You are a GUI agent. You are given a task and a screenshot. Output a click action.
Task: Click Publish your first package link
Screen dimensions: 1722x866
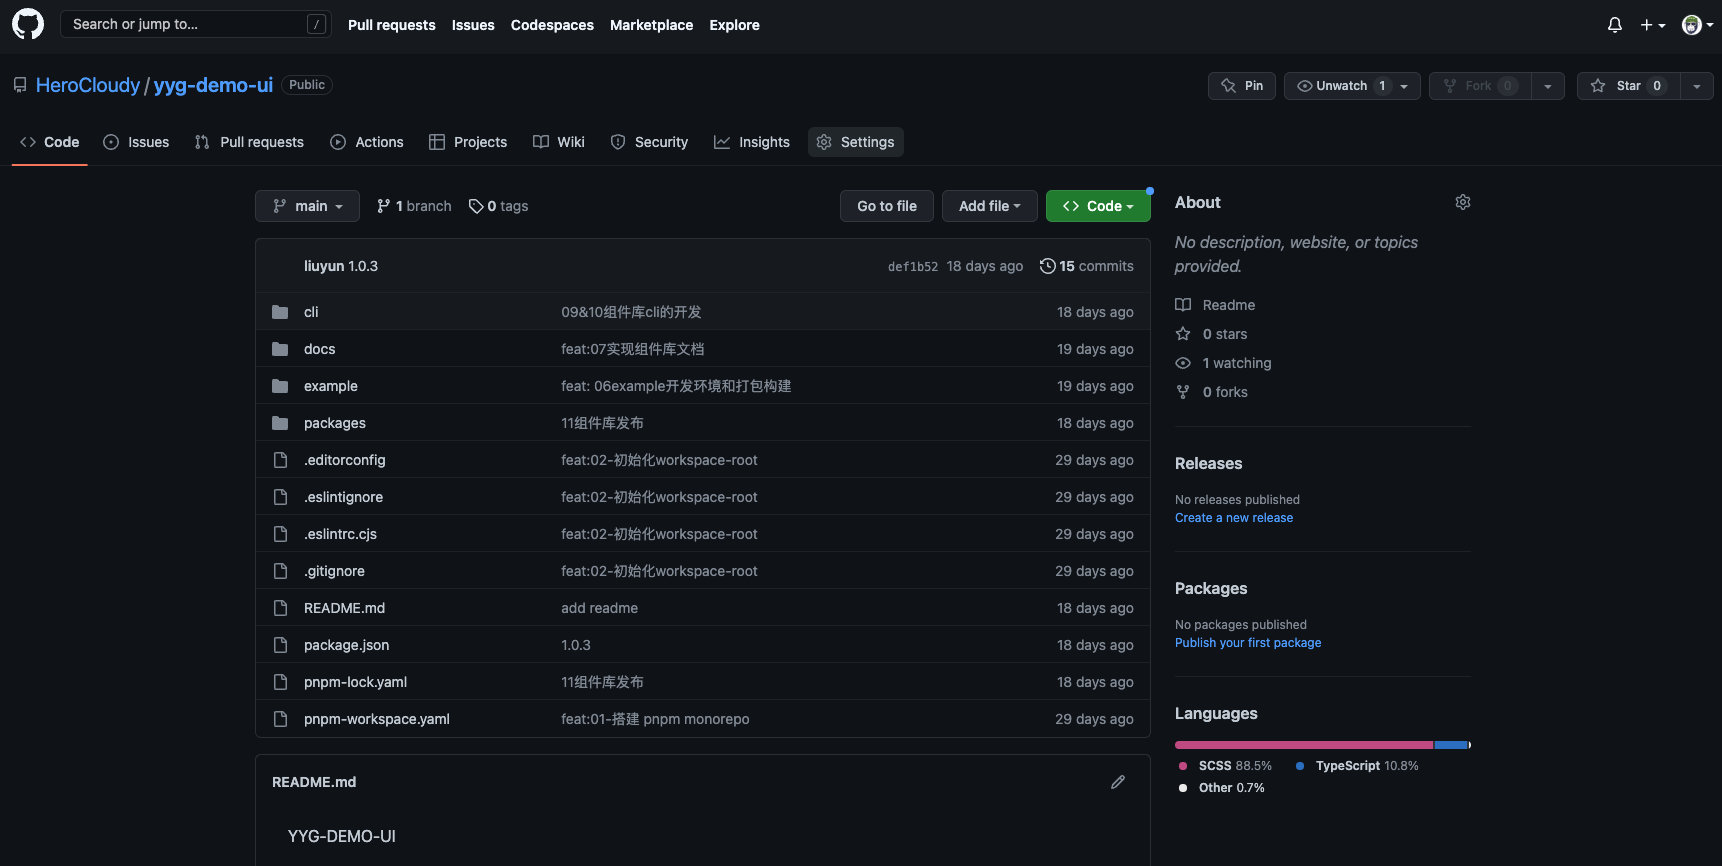pos(1248,643)
